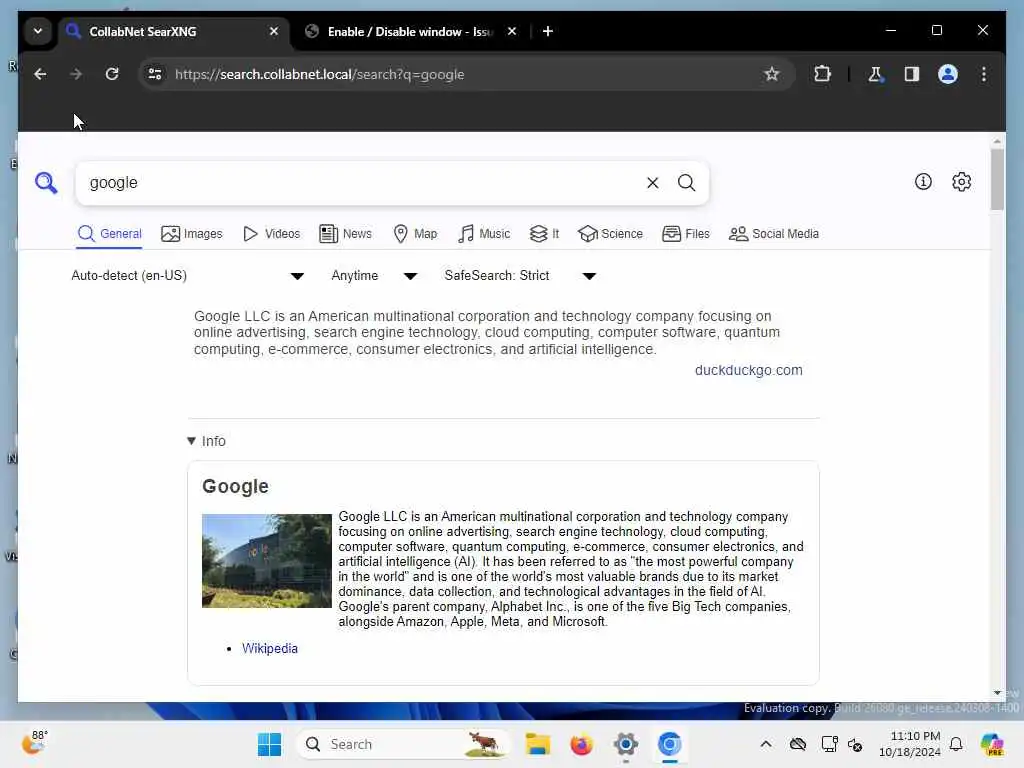This screenshot has width=1024, height=768.
Task: Open the weather widget showing 88°
Action: 35,743
